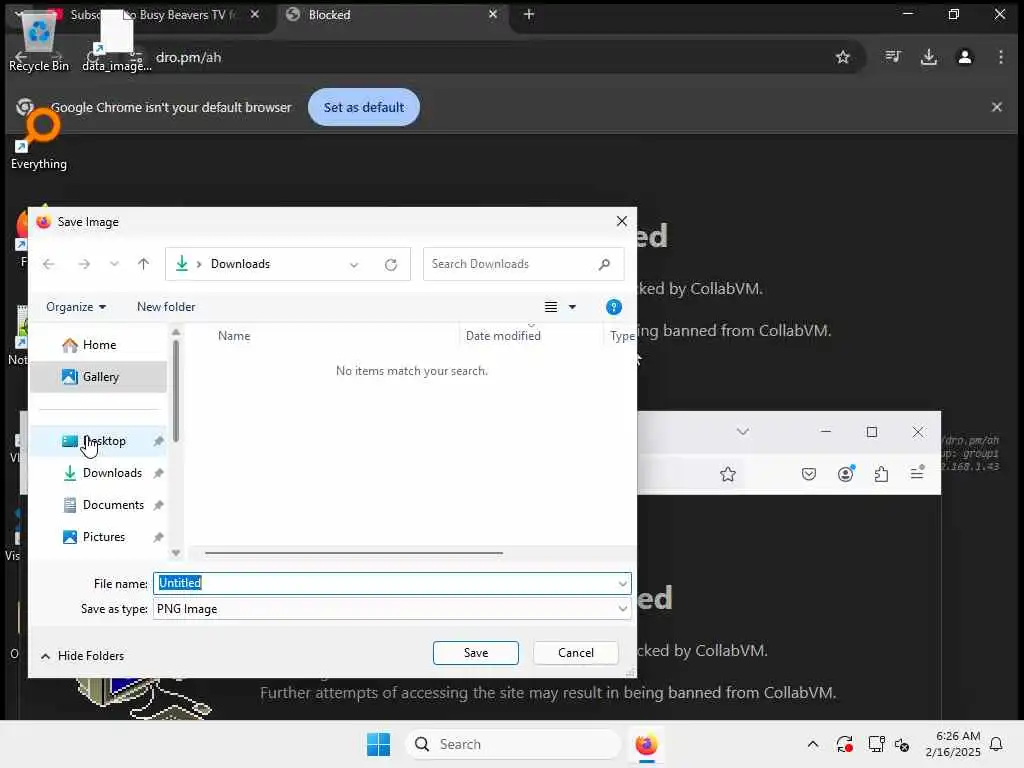Select Home in the navigation pane
This screenshot has width=1024, height=768.
(x=99, y=345)
